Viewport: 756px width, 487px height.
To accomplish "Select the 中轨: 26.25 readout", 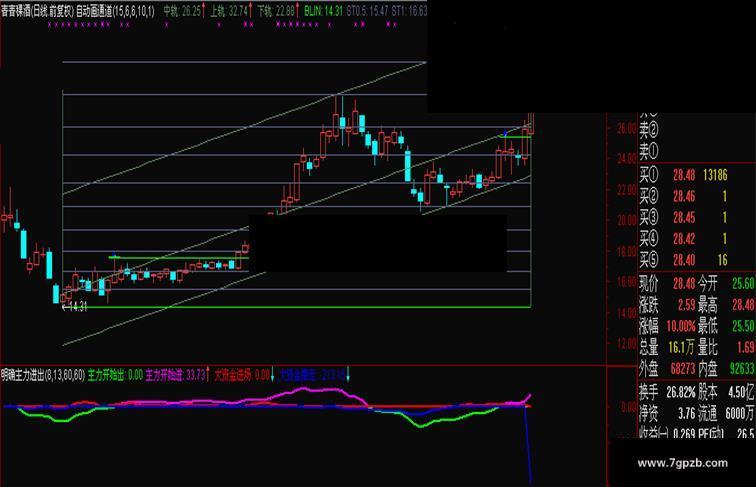I will point(182,11).
